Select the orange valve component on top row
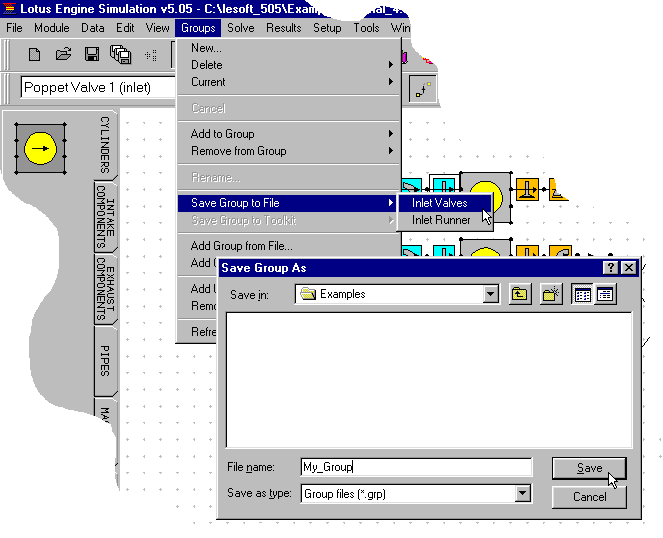 coord(527,189)
